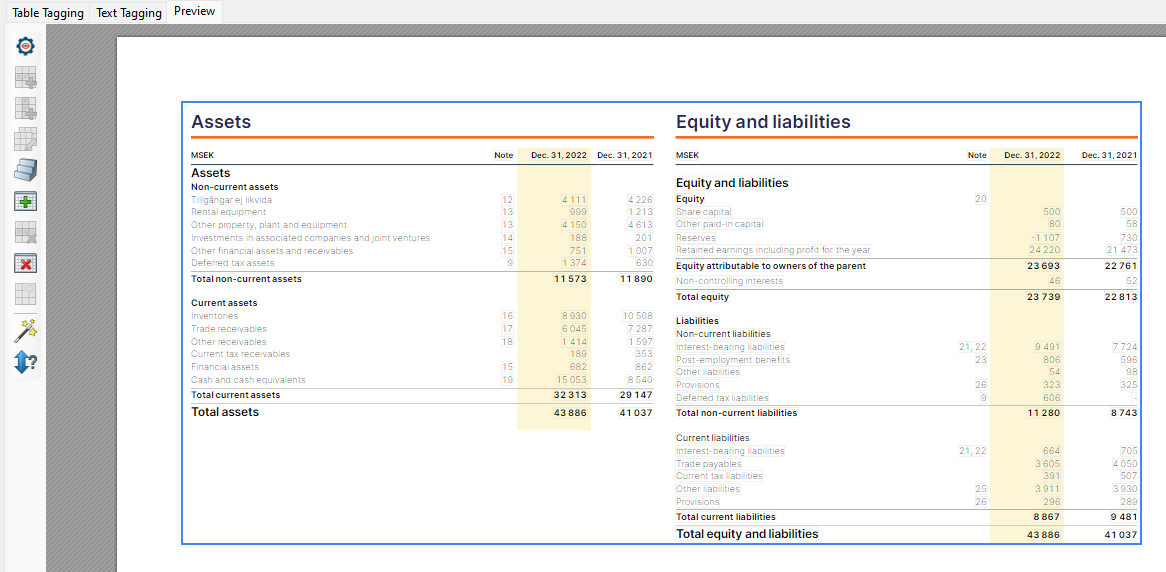Click the 'Cash and cash equivalents' label
Viewport: 1166px width, 572px height.
[248, 380]
